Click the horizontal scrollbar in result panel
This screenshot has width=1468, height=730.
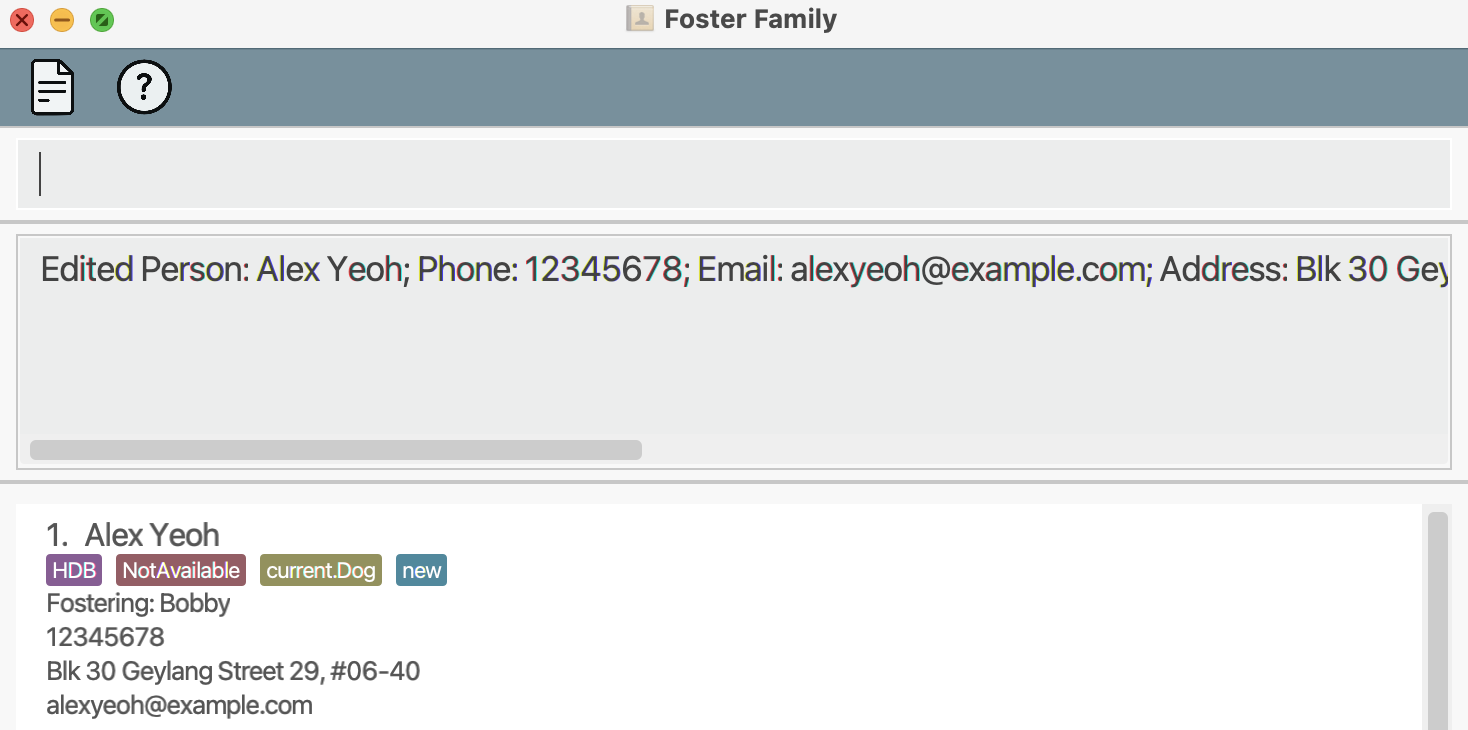[x=336, y=450]
